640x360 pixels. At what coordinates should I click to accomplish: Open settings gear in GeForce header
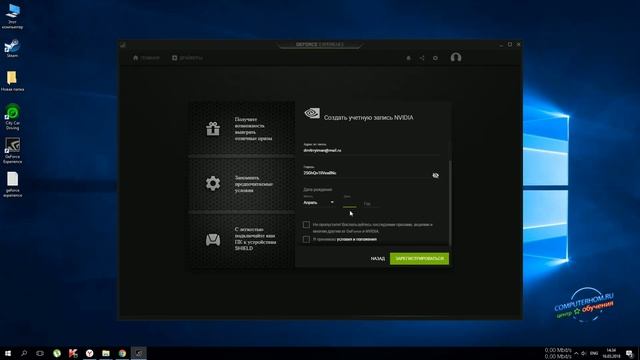click(x=435, y=58)
